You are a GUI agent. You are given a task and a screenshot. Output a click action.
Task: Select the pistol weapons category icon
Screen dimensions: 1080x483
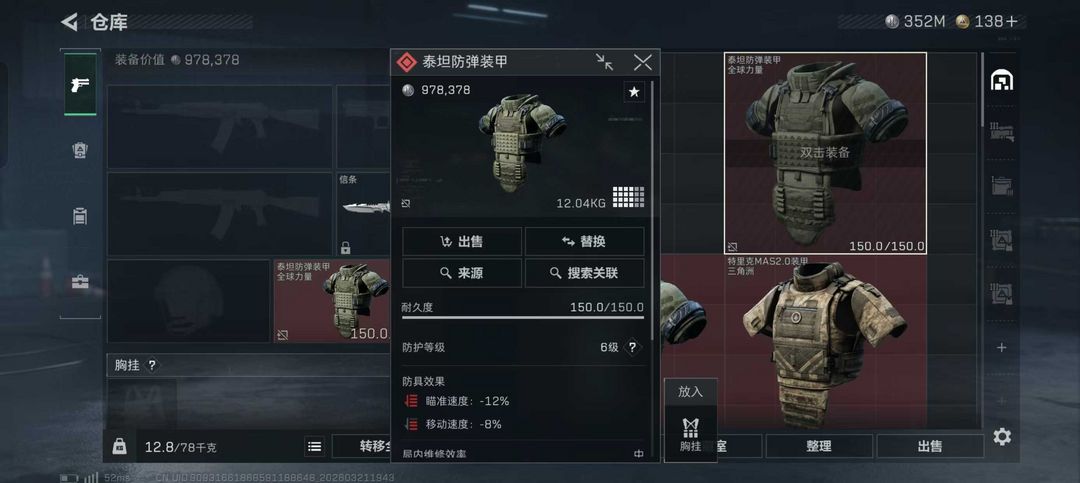[80, 84]
